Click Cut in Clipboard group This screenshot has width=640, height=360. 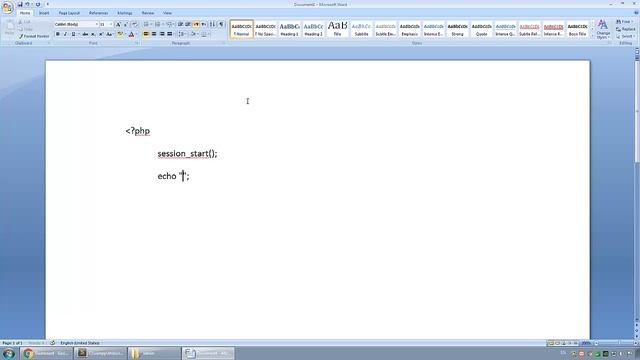point(25,22)
